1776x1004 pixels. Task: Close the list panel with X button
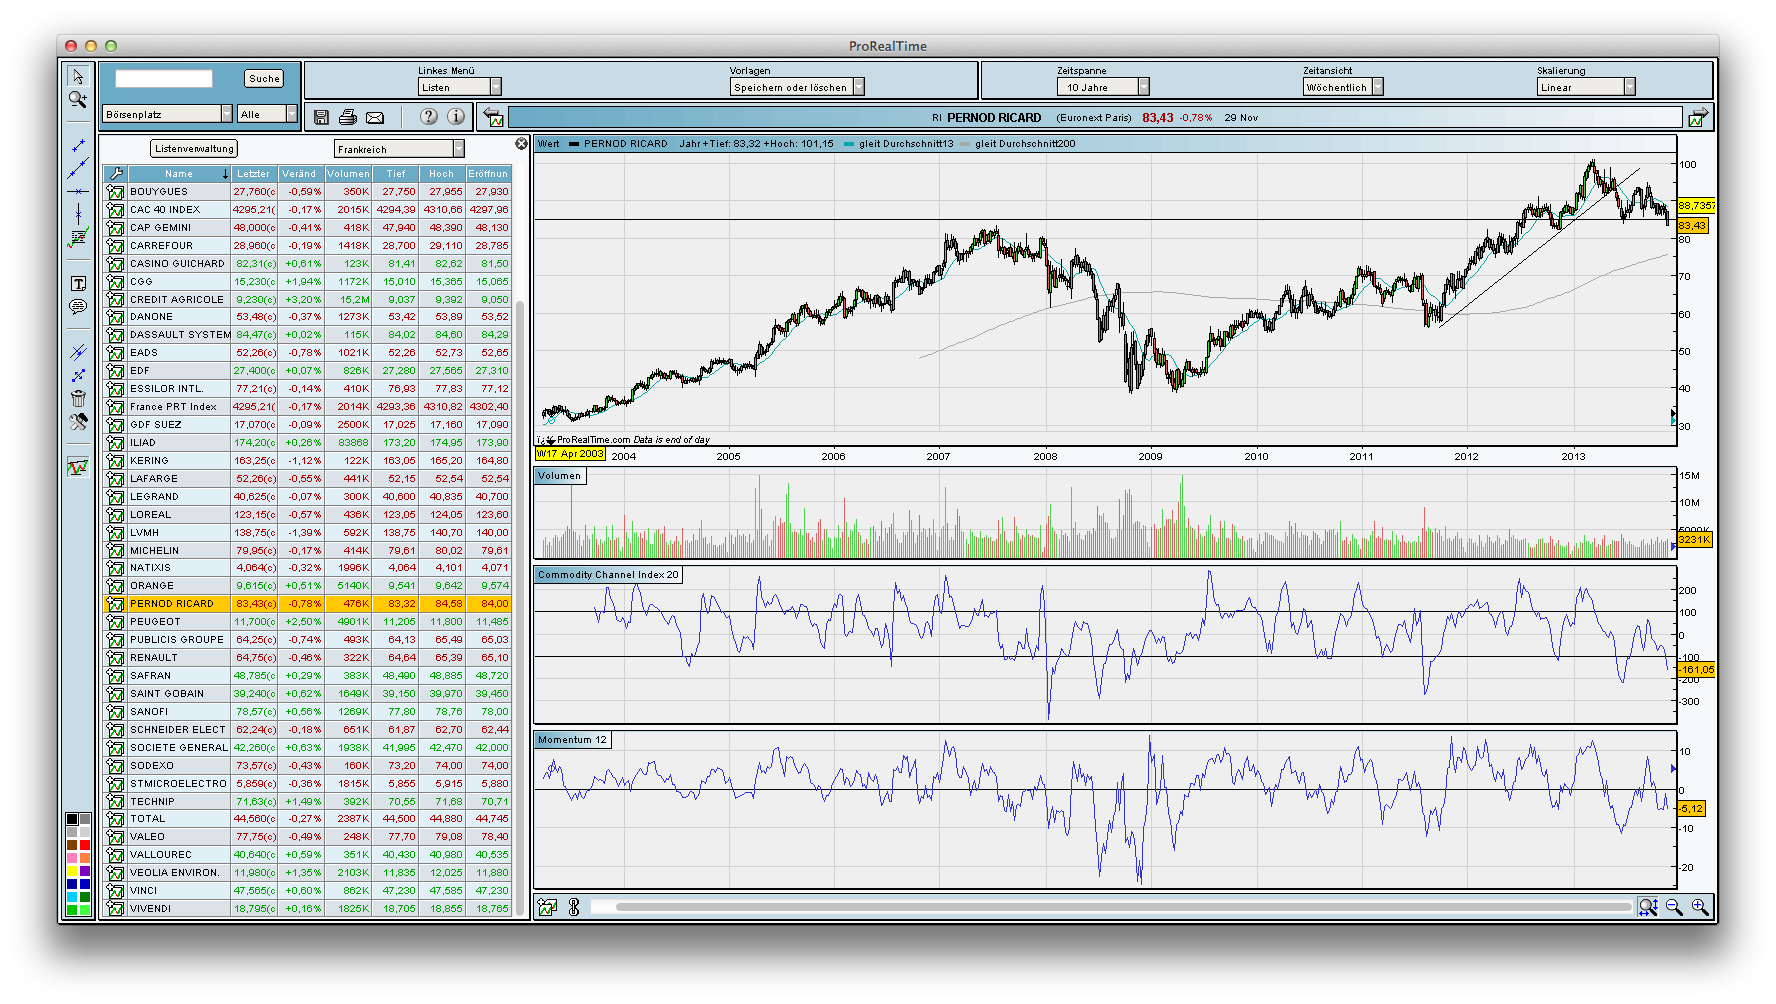tap(521, 144)
